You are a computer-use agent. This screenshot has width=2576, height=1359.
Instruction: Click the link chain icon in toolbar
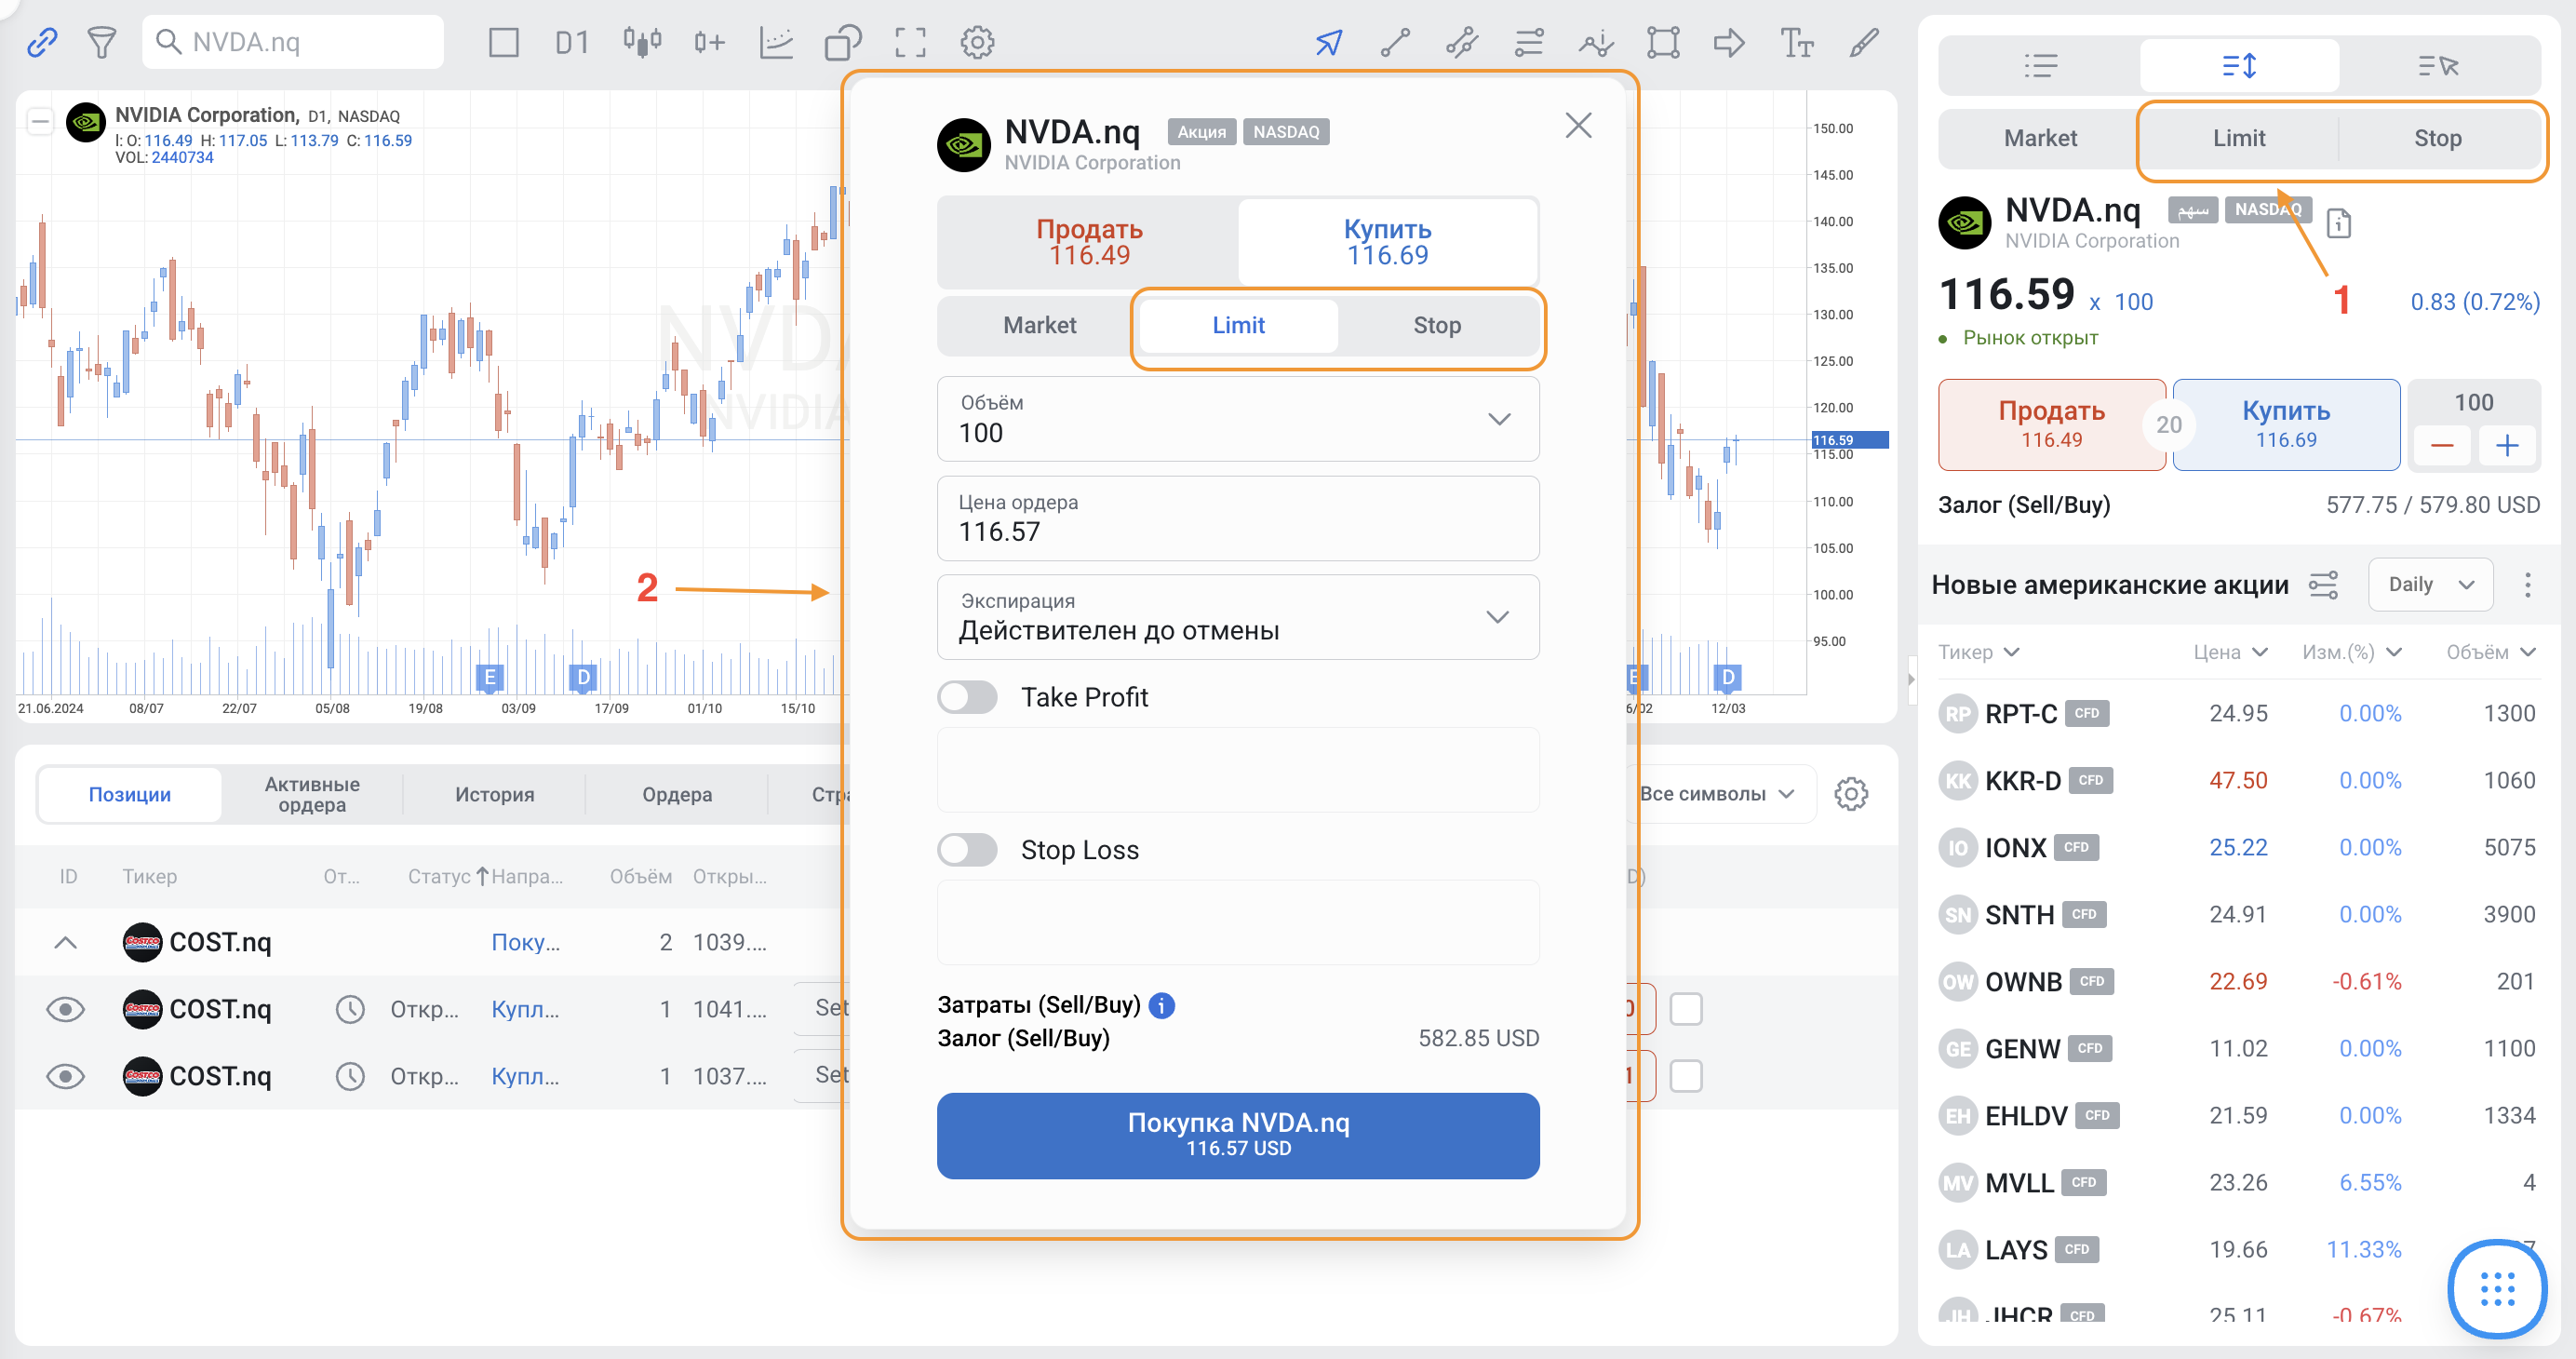click(x=42, y=42)
